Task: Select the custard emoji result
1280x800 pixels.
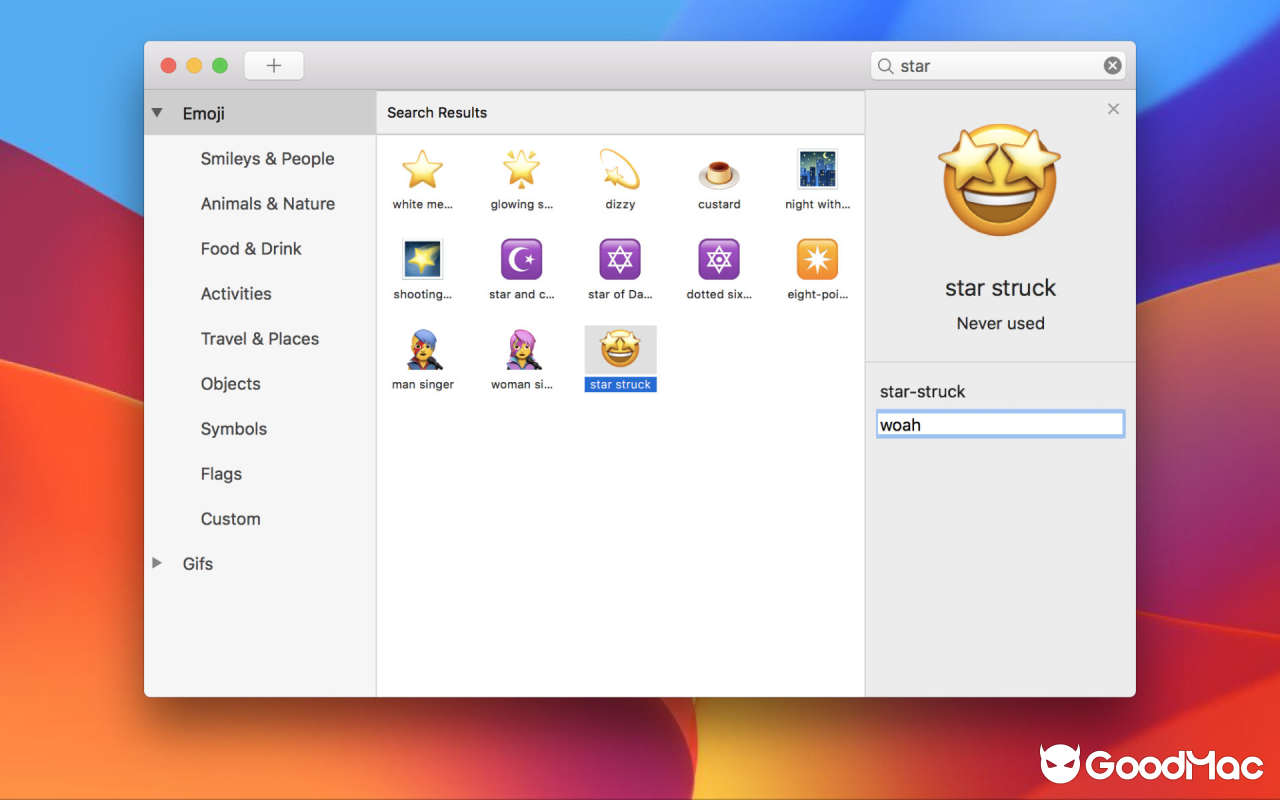Action: point(719,170)
